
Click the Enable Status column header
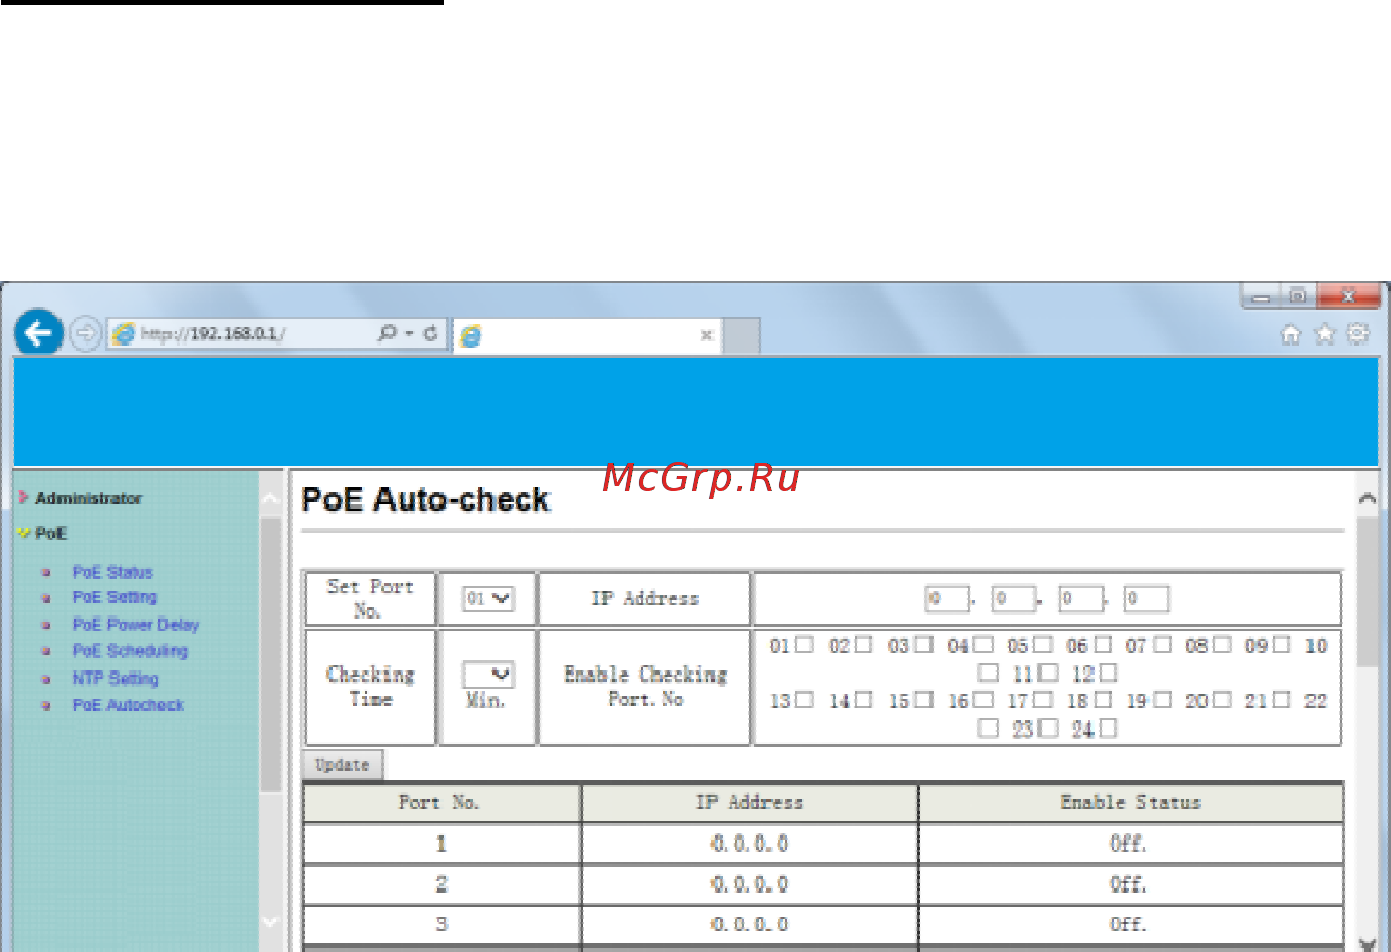pyautogui.click(x=1130, y=803)
